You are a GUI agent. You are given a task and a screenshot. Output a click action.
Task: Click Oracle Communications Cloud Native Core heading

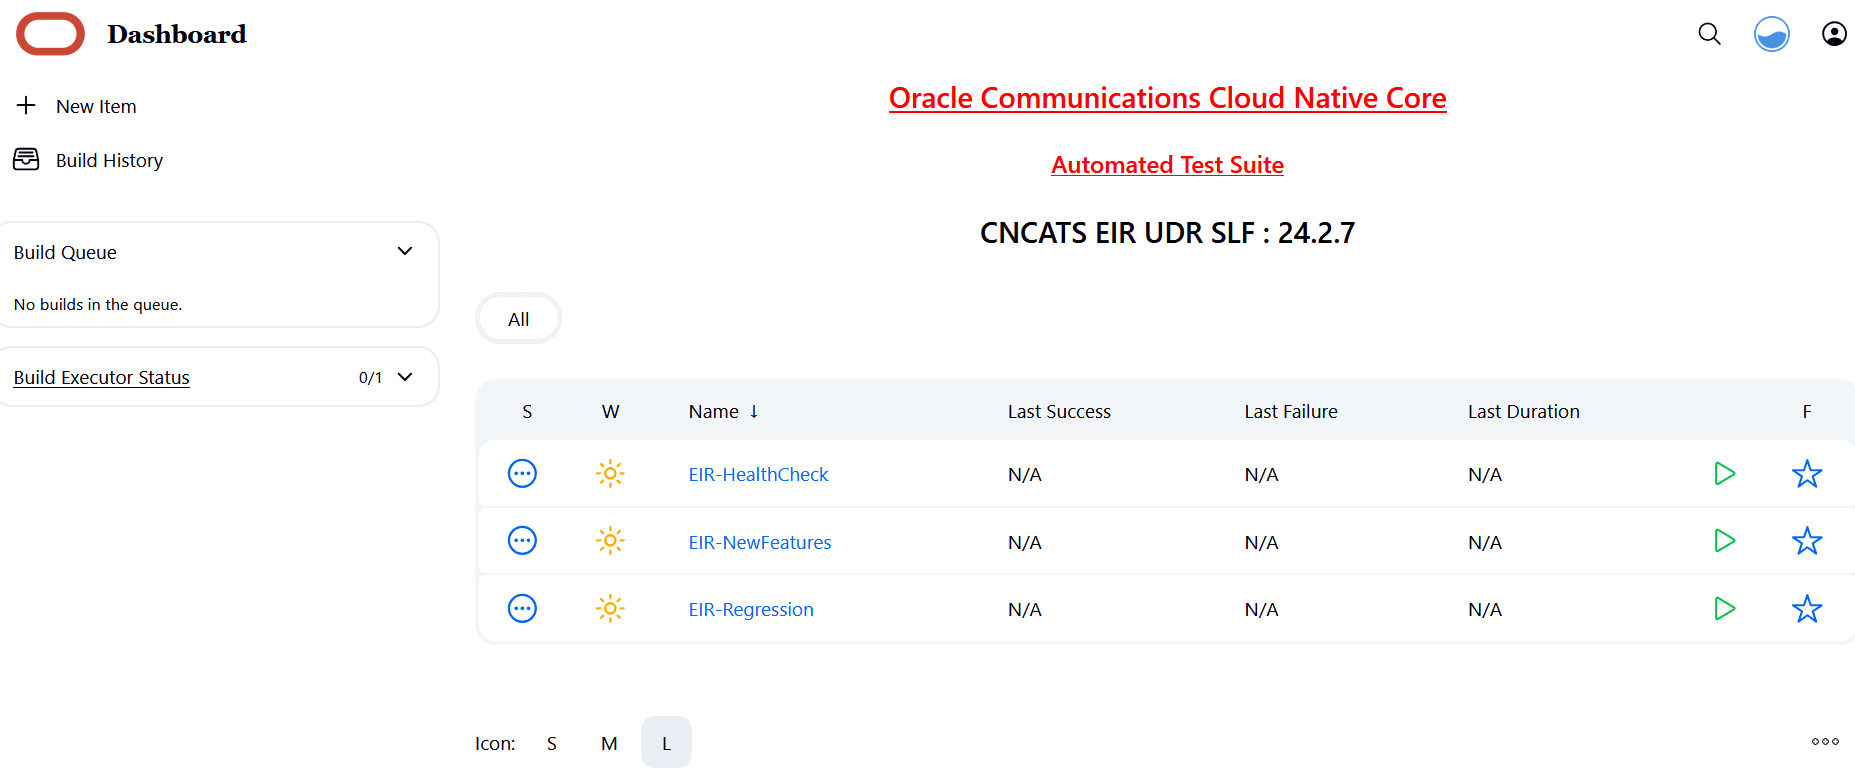click(x=1167, y=98)
